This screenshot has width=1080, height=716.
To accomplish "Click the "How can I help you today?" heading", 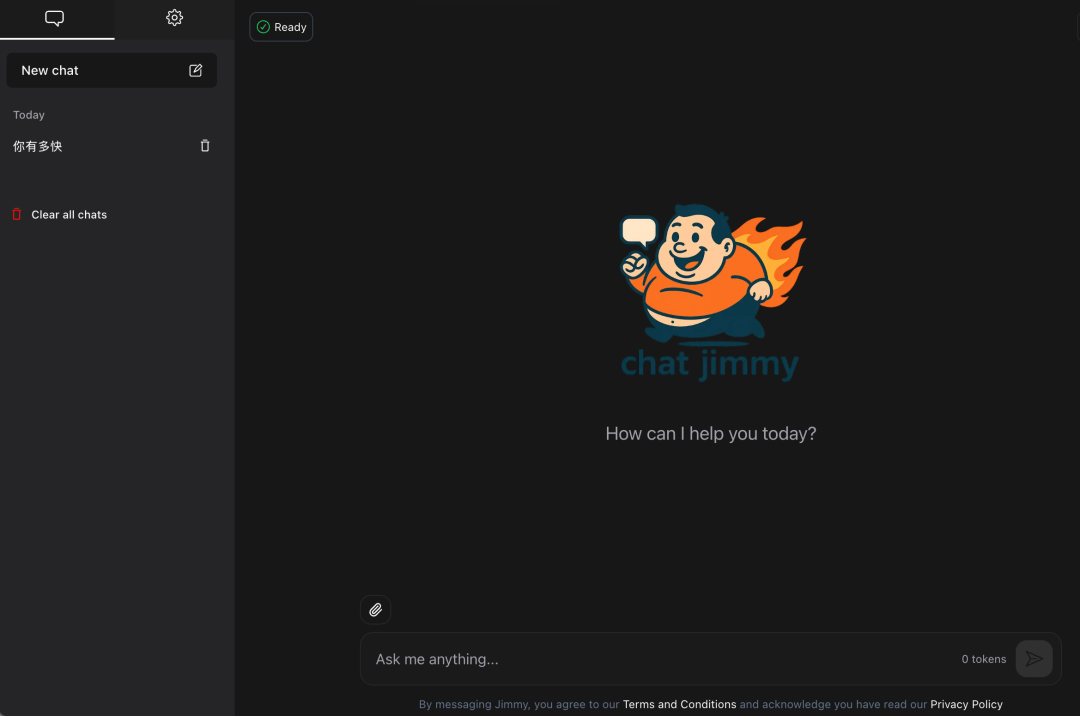I will (x=710, y=434).
